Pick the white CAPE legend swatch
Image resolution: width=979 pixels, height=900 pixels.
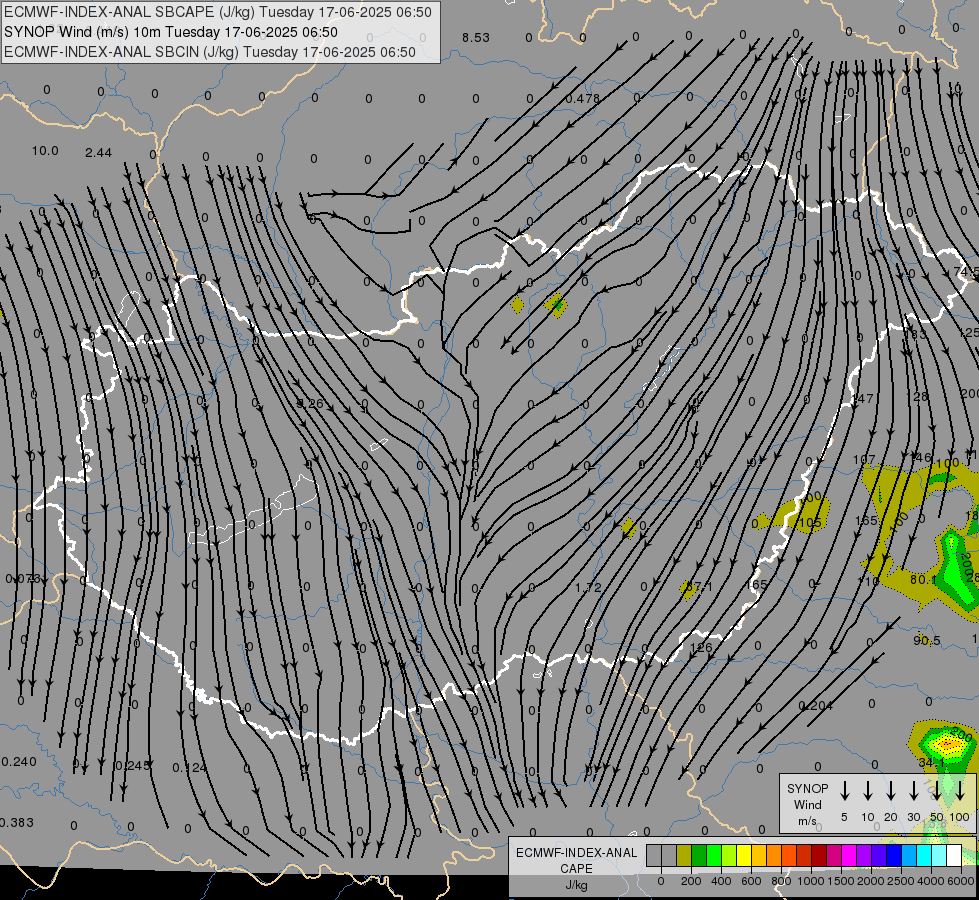tap(954, 855)
